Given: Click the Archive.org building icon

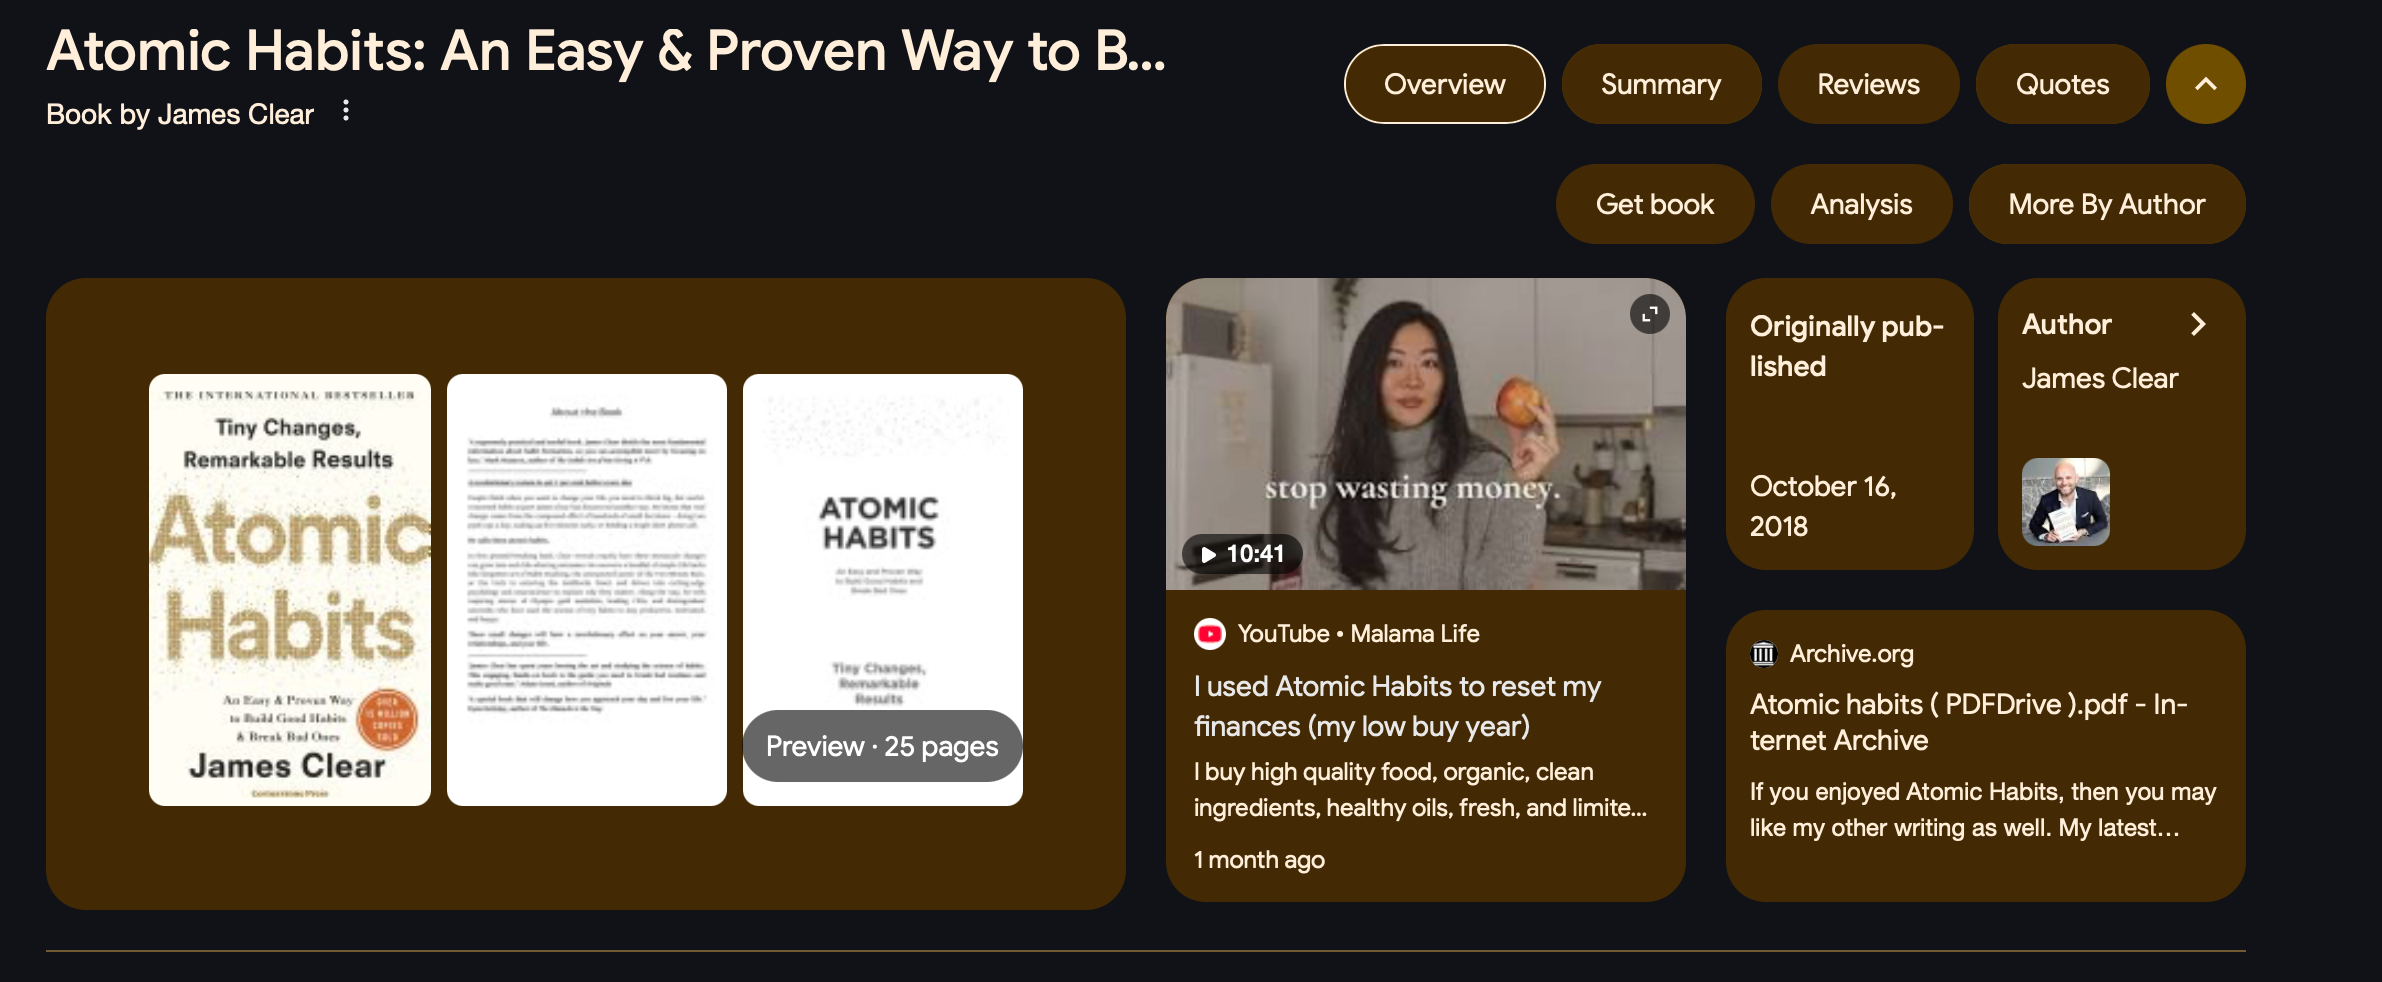Looking at the screenshot, I should [x=1763, y=654].
